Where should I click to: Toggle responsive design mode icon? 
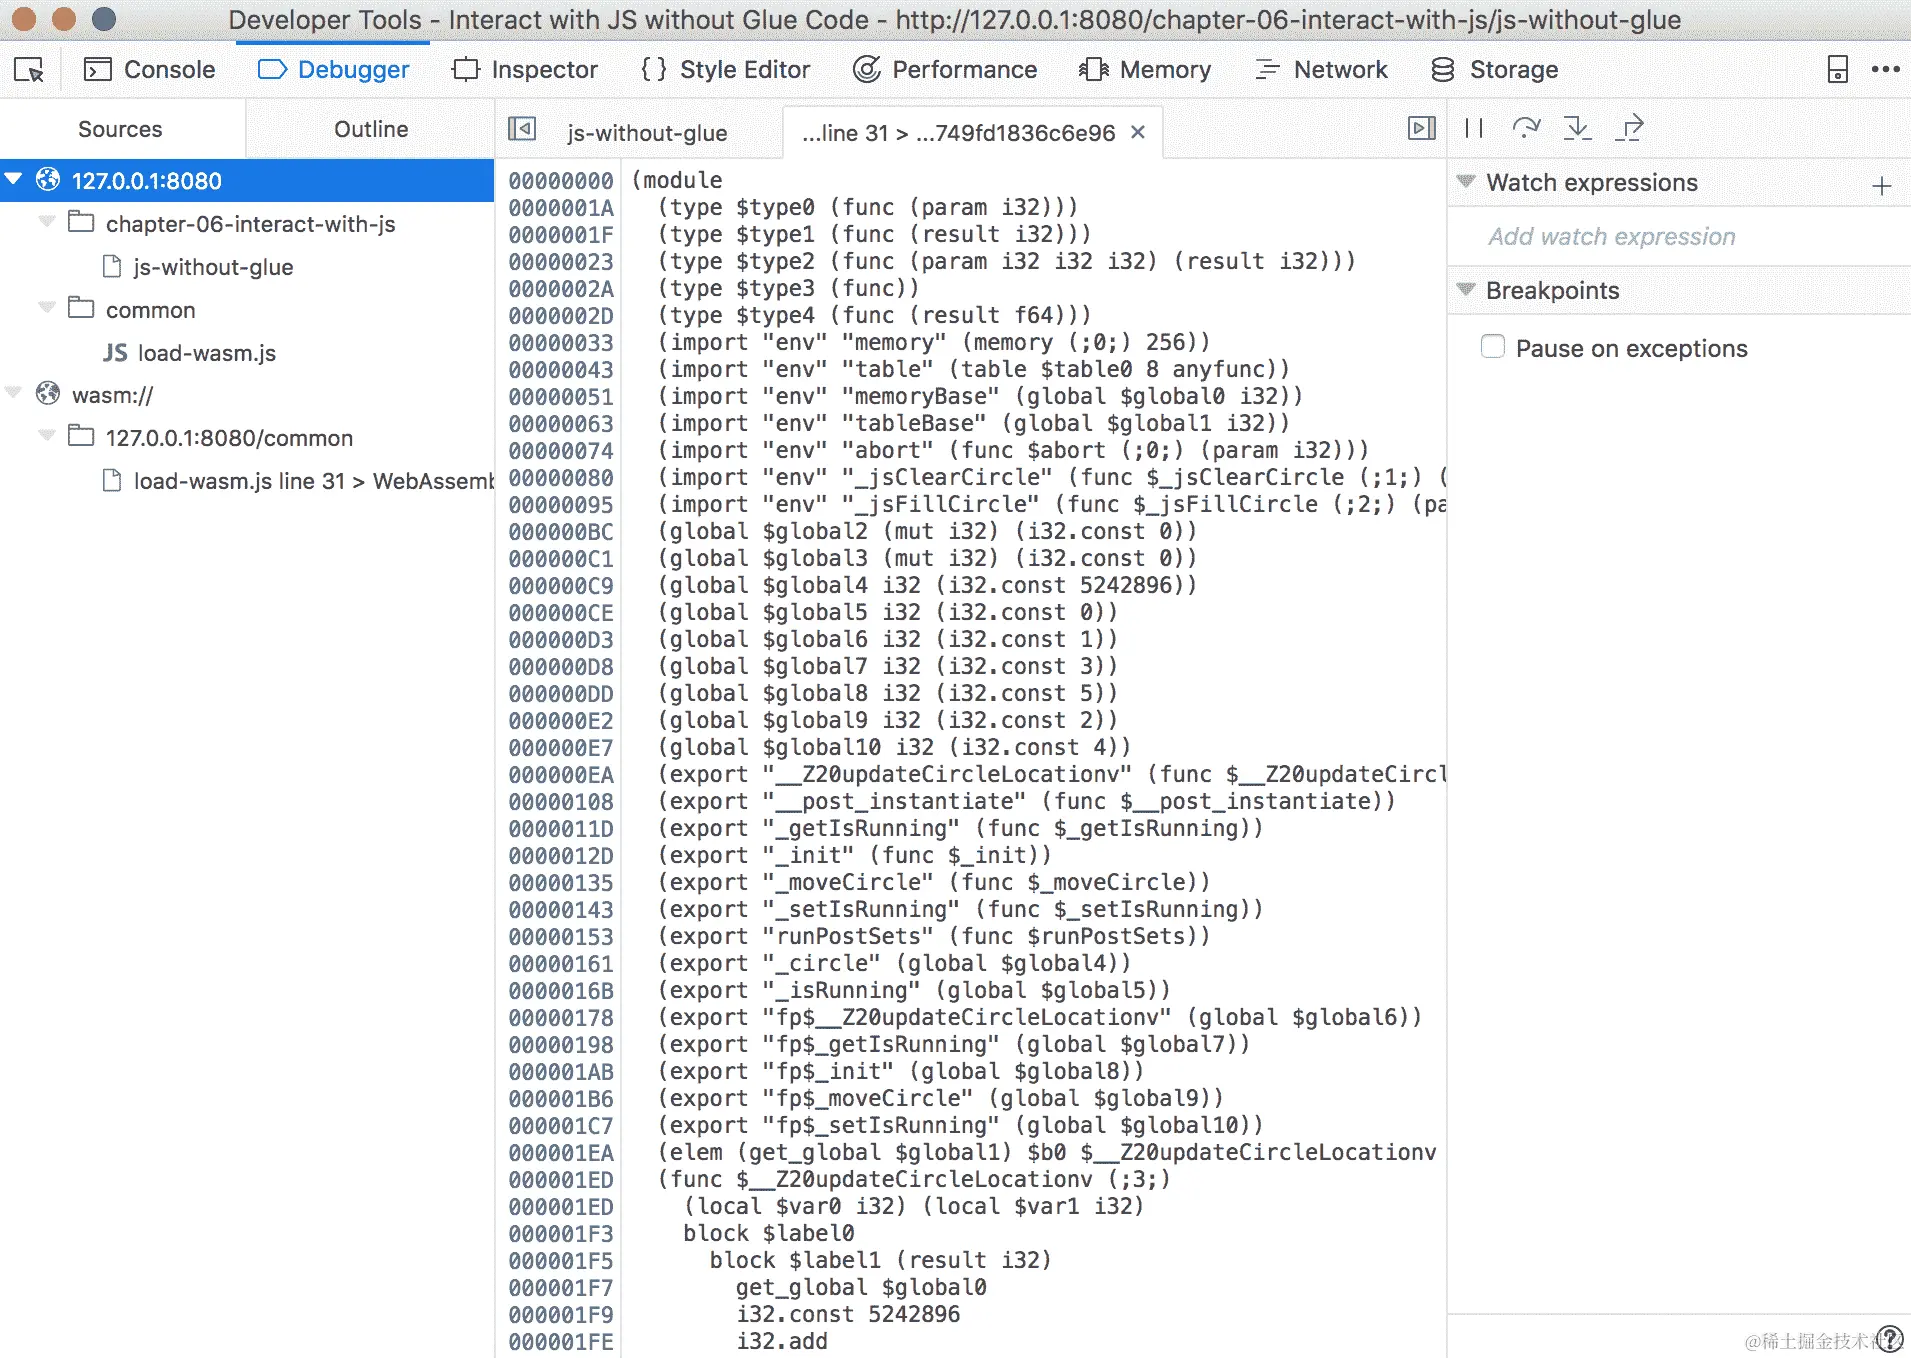[x=1837, y=70]
